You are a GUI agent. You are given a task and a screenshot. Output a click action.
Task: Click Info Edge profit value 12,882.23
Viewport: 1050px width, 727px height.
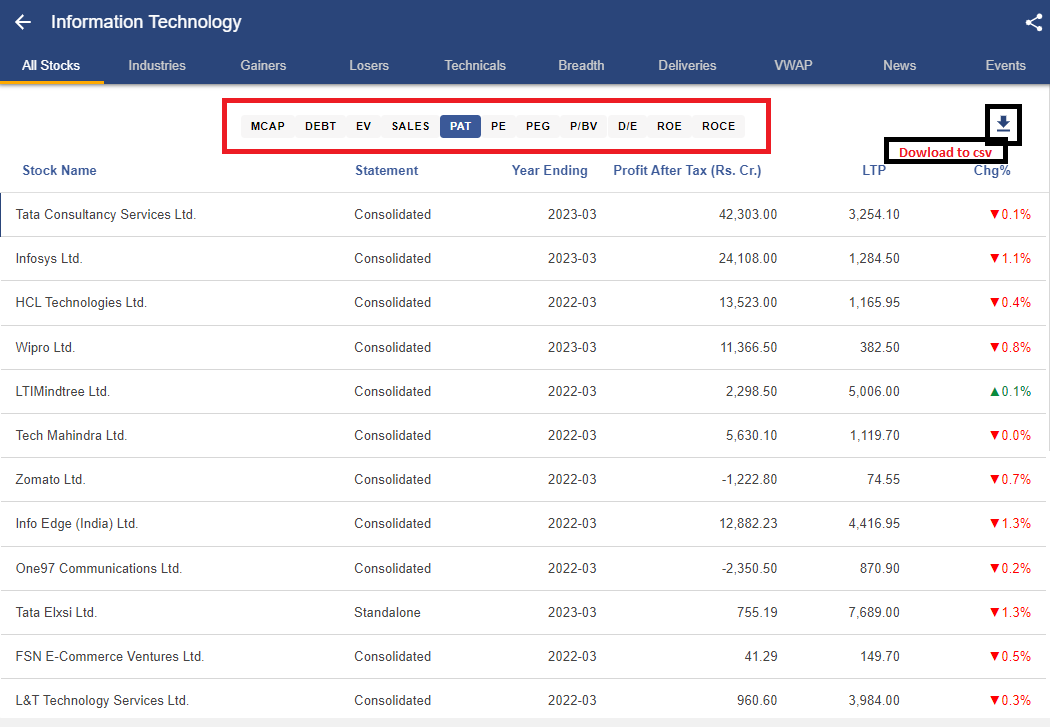(748, 523)
